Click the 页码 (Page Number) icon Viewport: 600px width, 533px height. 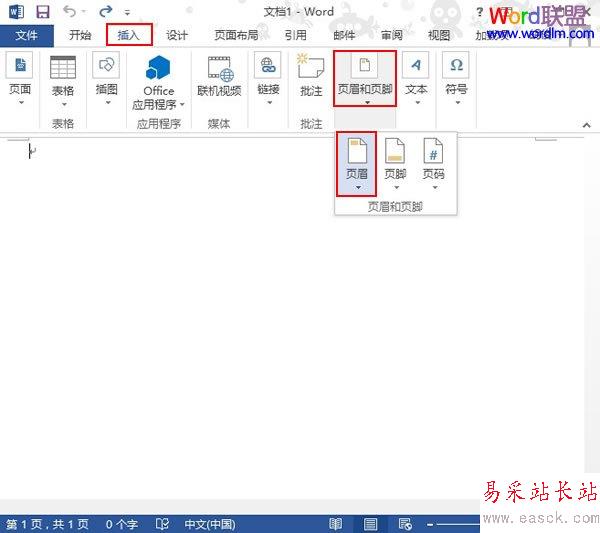click(x=433, y=151)
